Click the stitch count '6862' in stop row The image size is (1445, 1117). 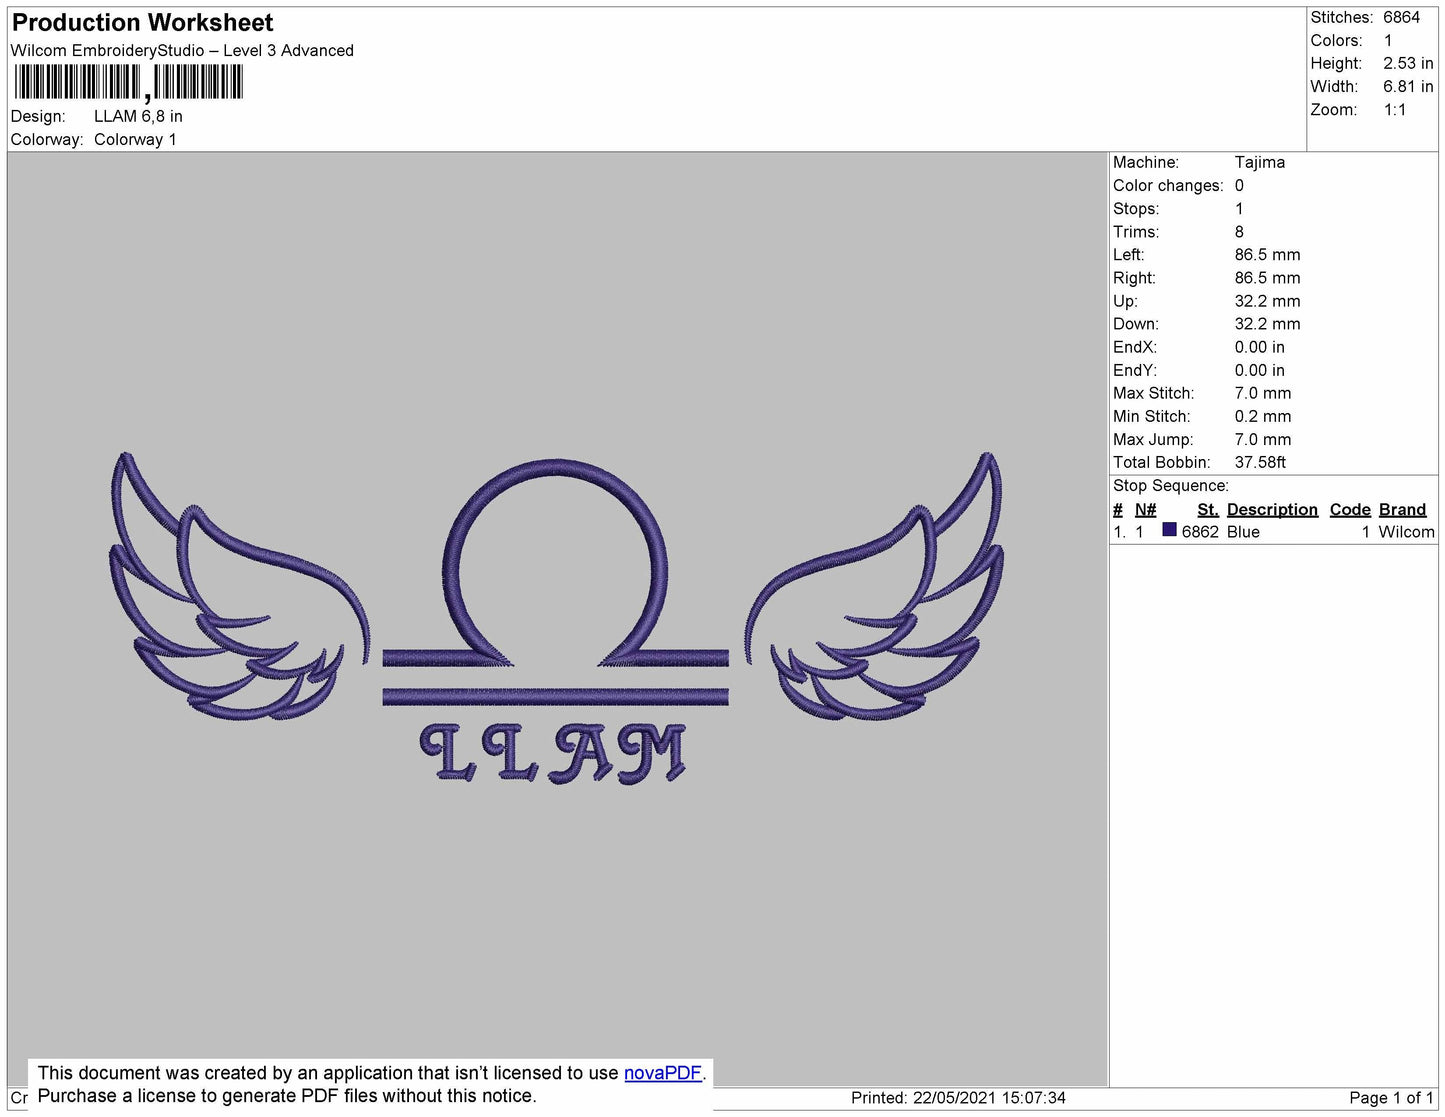[x=1200, y=532]
